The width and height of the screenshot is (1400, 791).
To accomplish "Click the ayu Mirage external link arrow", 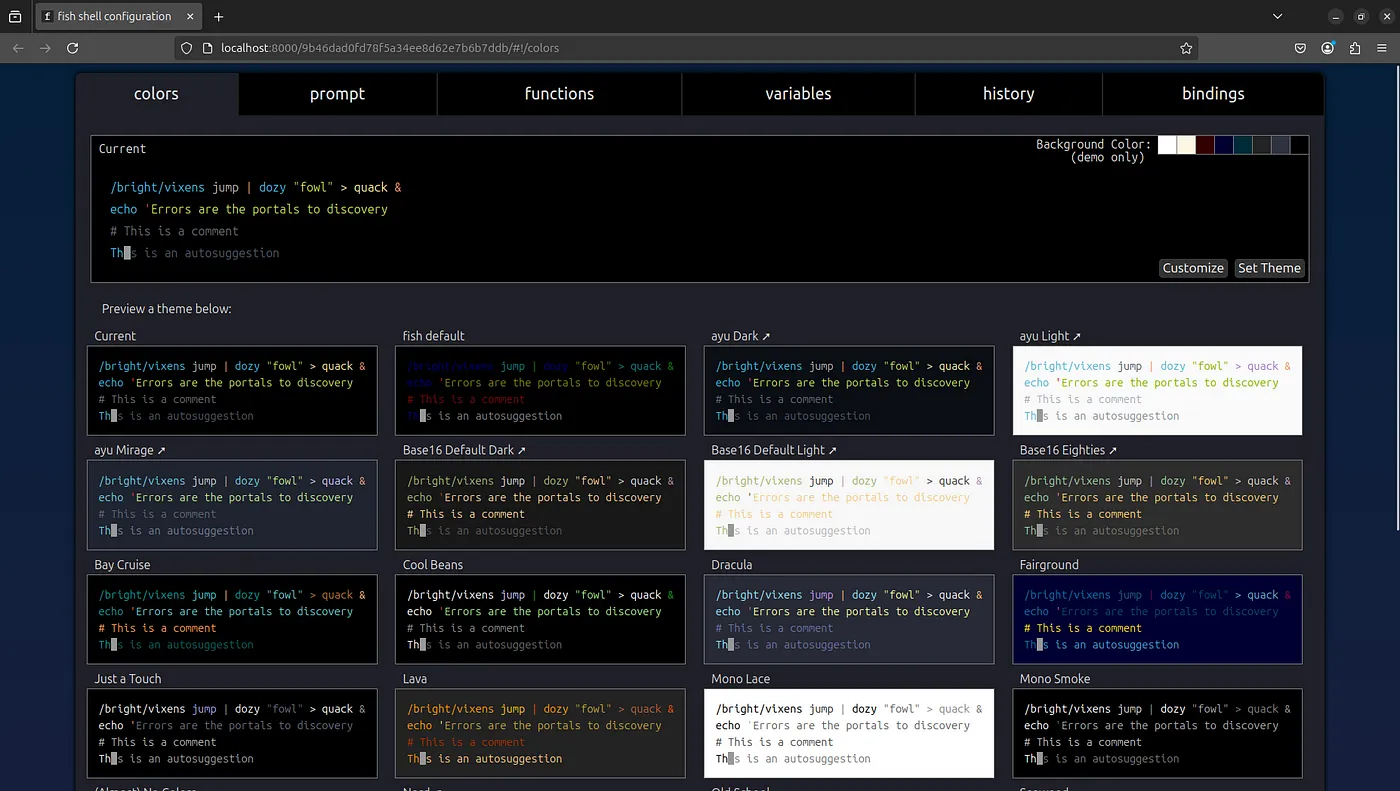I will tap(161, 451).
